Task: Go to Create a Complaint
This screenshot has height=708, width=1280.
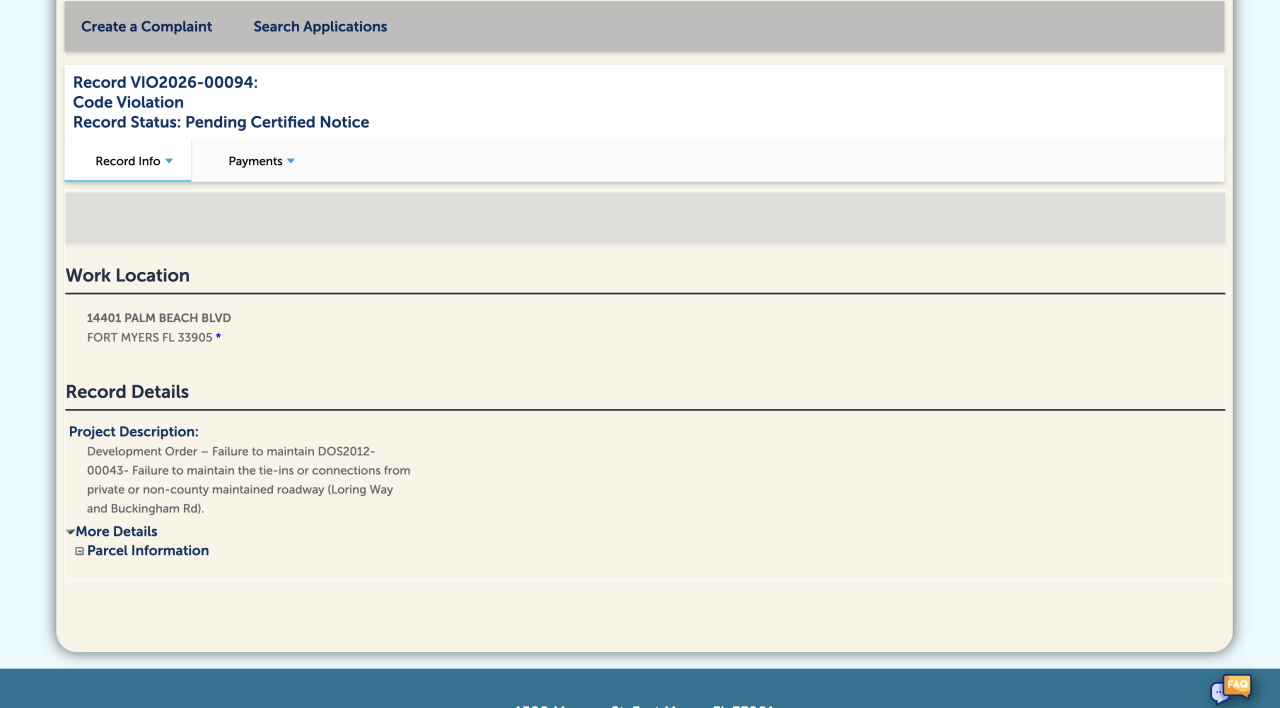Action: [x=146, y=27]
